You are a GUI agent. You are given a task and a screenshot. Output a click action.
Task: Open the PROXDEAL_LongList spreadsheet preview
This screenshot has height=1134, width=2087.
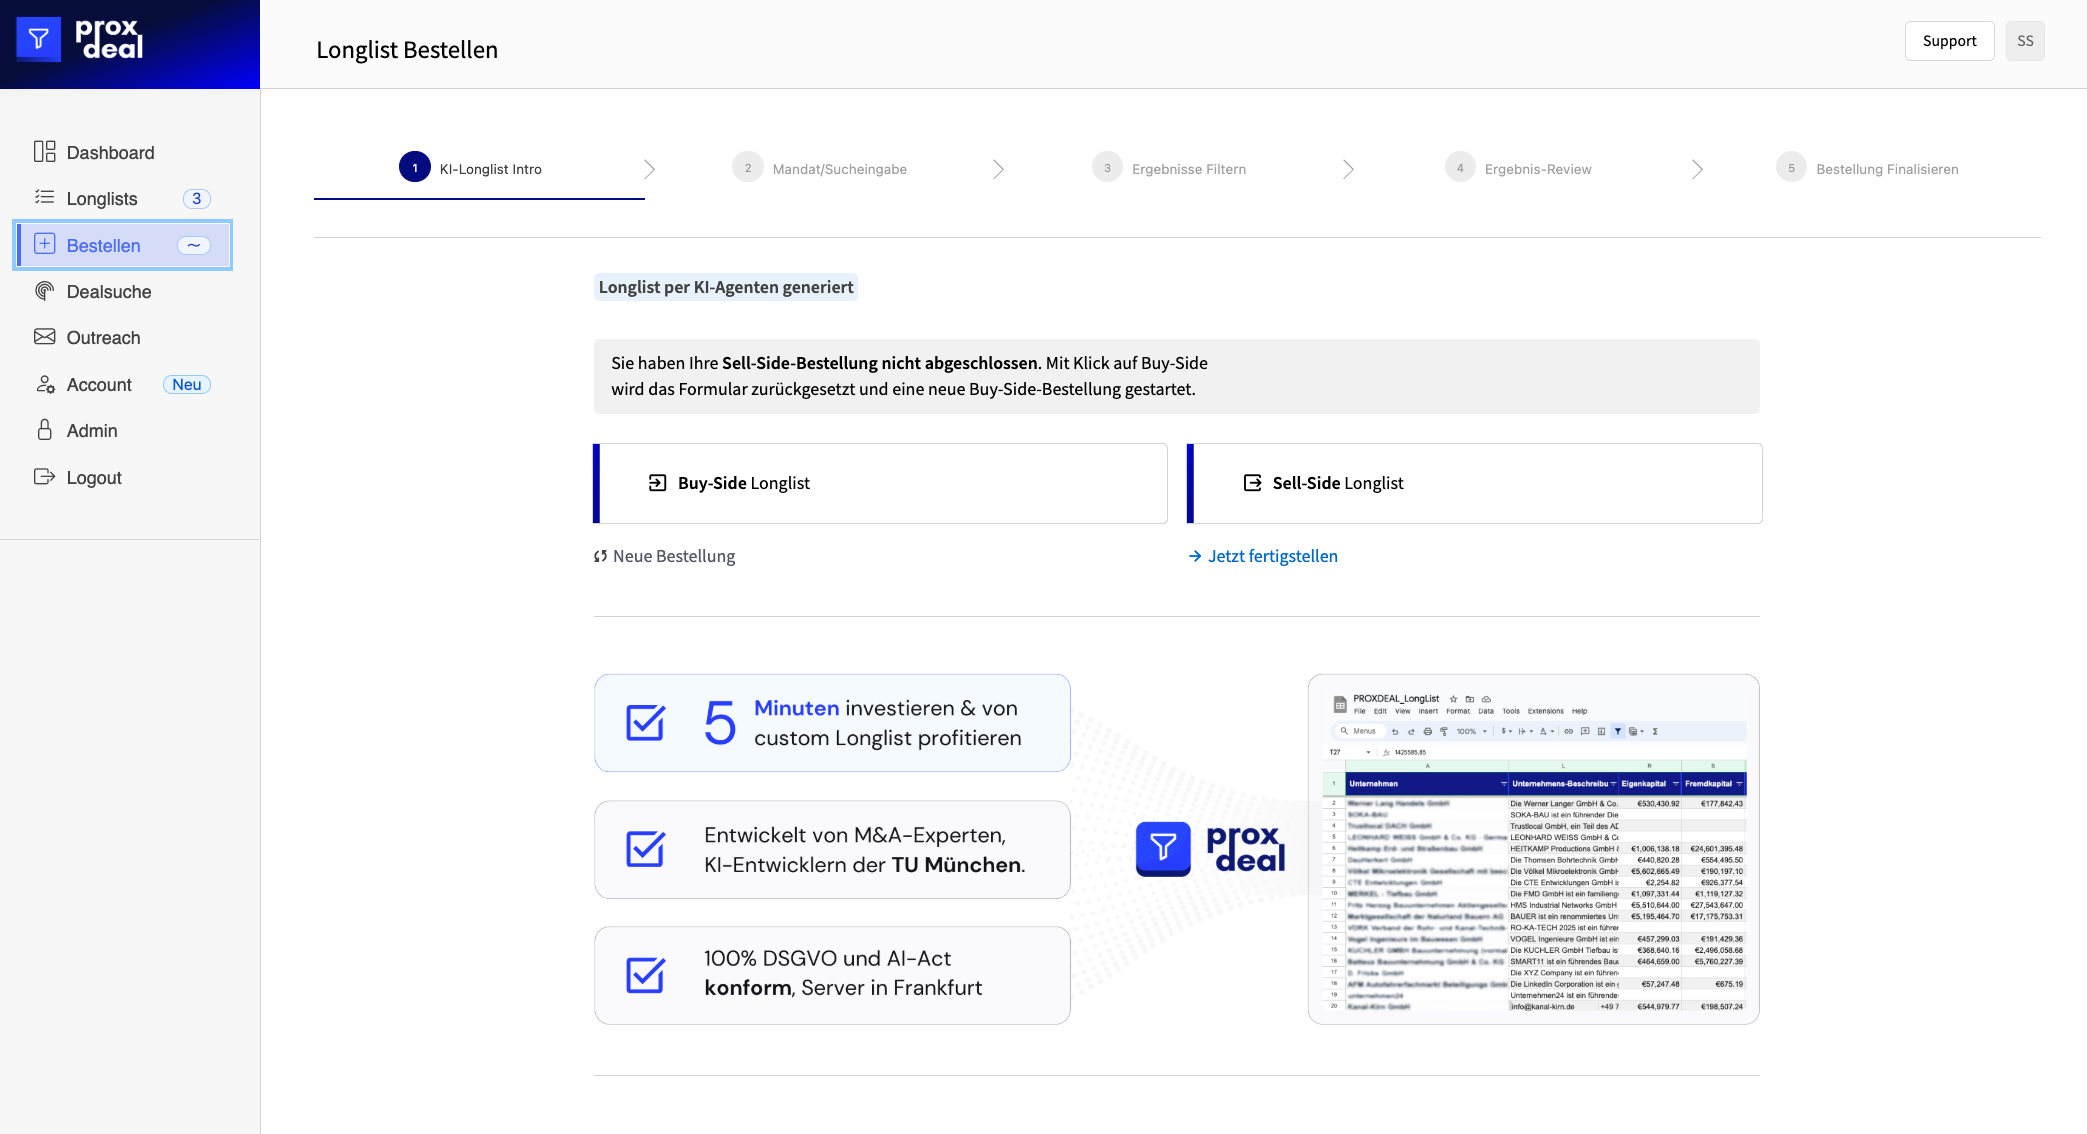(1533, 849)
